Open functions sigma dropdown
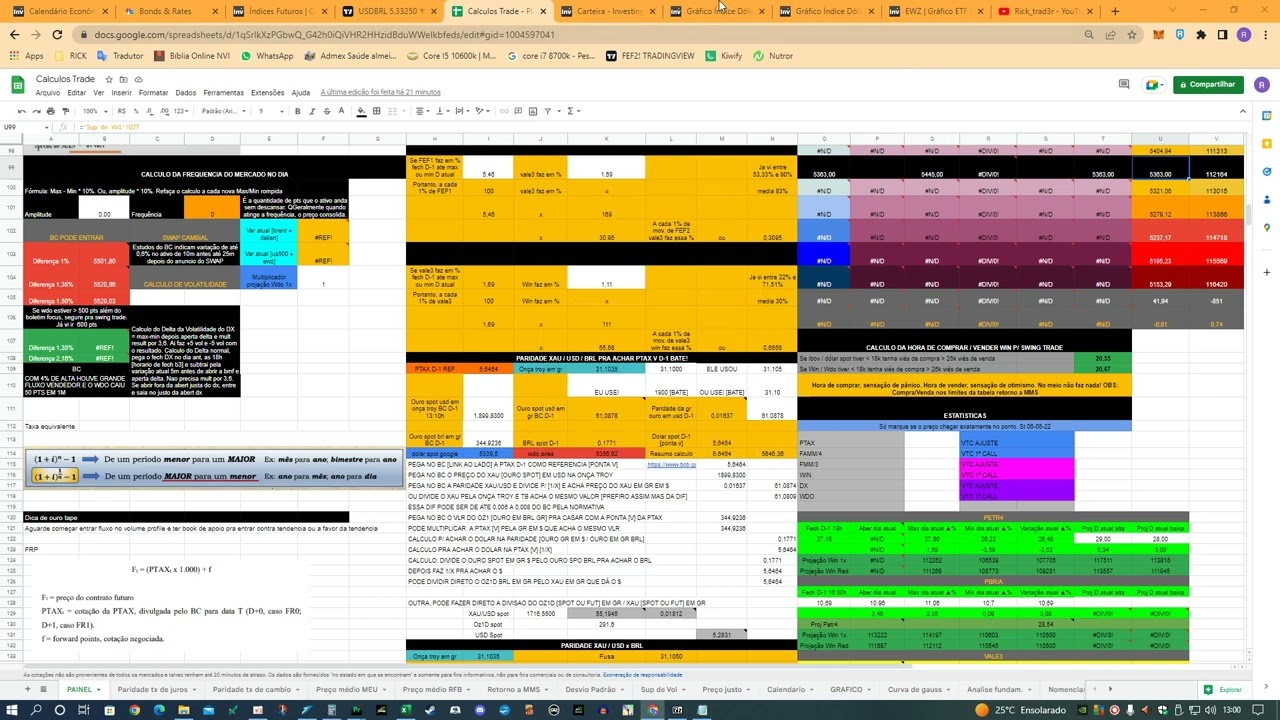The height and width of the screenshot is (720, 1280). [573, 111]
